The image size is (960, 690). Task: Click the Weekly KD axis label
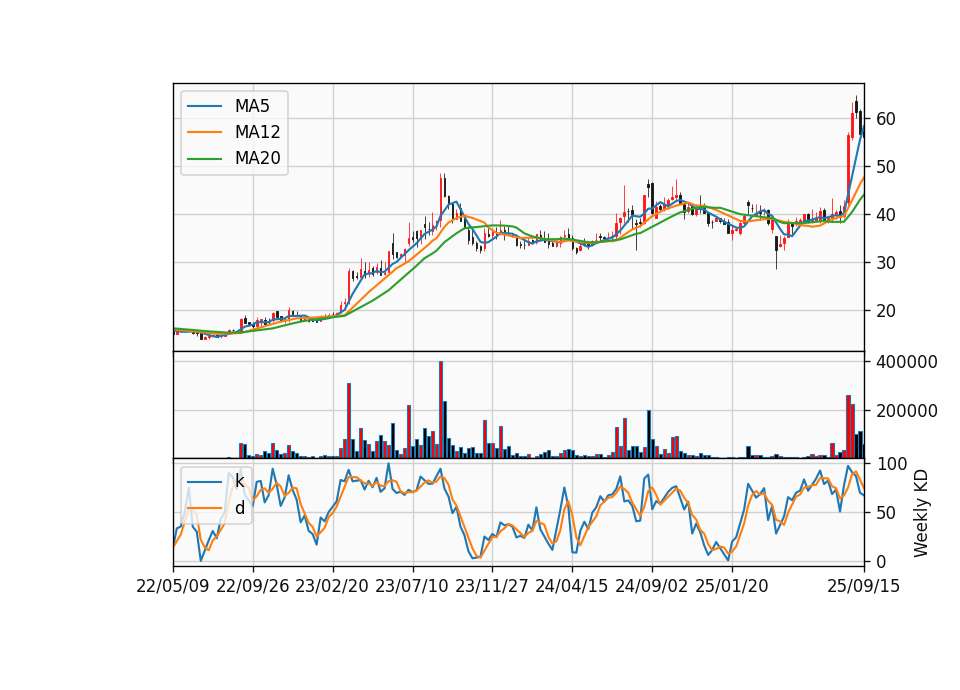920,513
